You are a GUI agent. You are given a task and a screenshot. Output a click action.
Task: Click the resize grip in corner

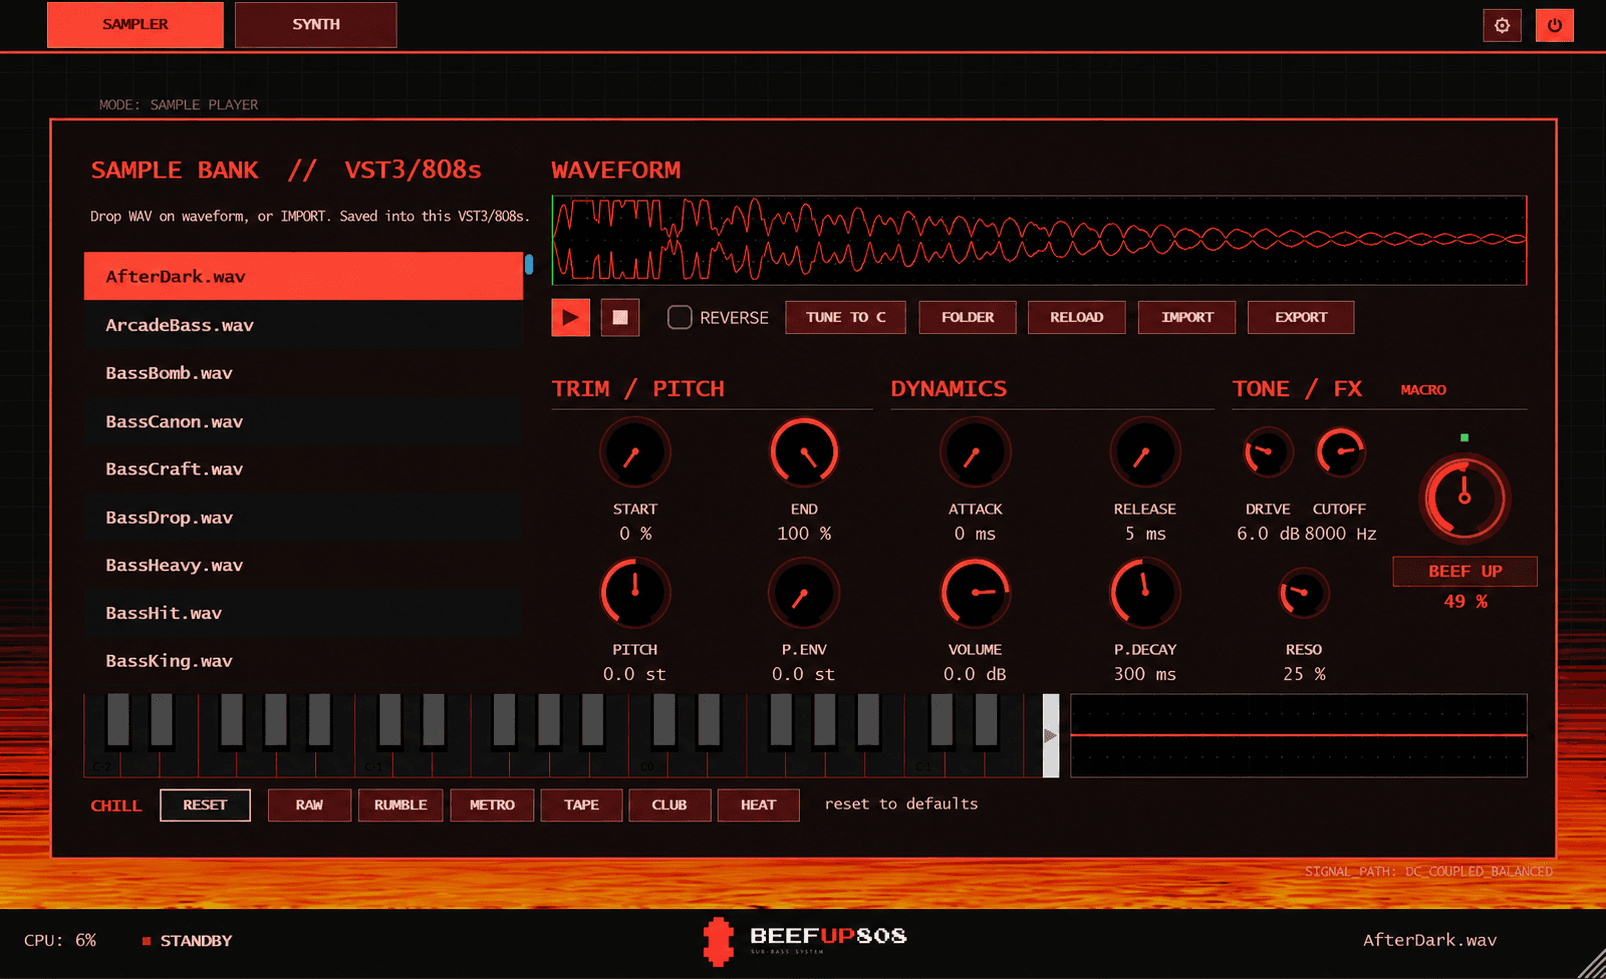coord(1591,964)
